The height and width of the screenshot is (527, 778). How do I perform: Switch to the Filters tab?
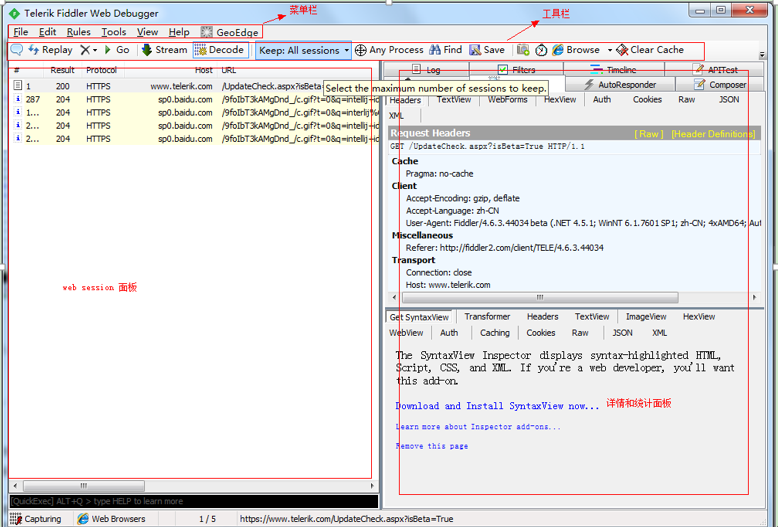point(517,69)
